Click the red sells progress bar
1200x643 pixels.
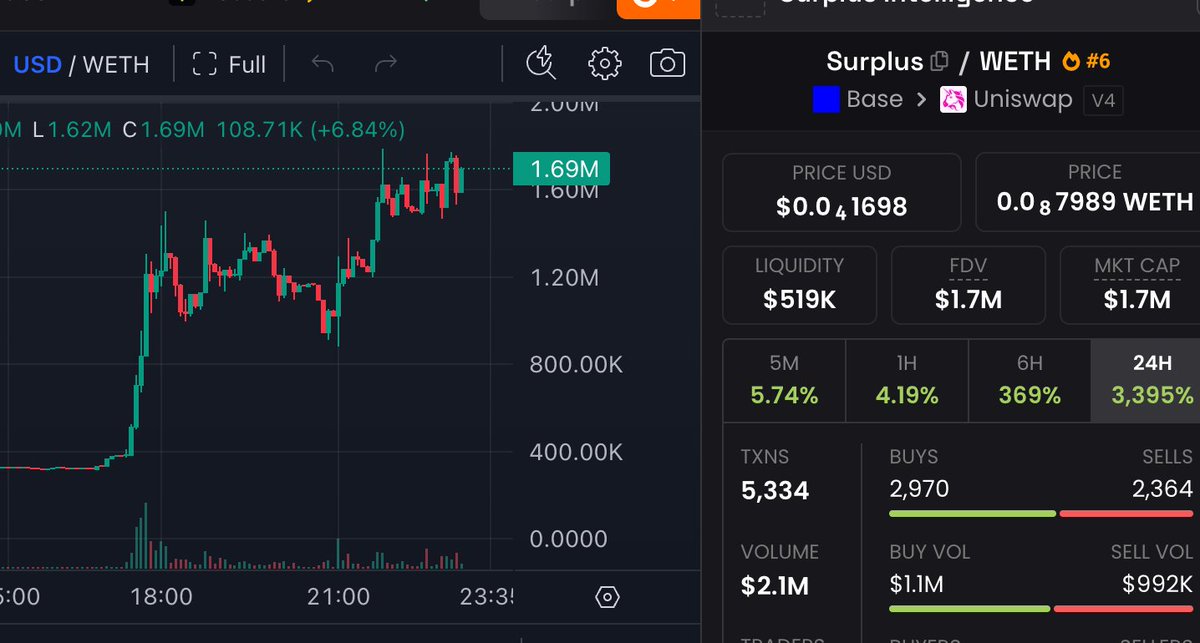tap(1127, 514)
